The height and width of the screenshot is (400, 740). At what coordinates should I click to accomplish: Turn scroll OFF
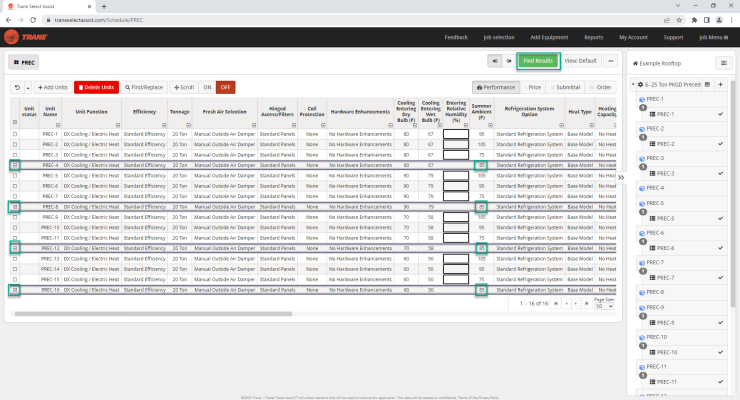pyautogui.click(x=226, y=87)
